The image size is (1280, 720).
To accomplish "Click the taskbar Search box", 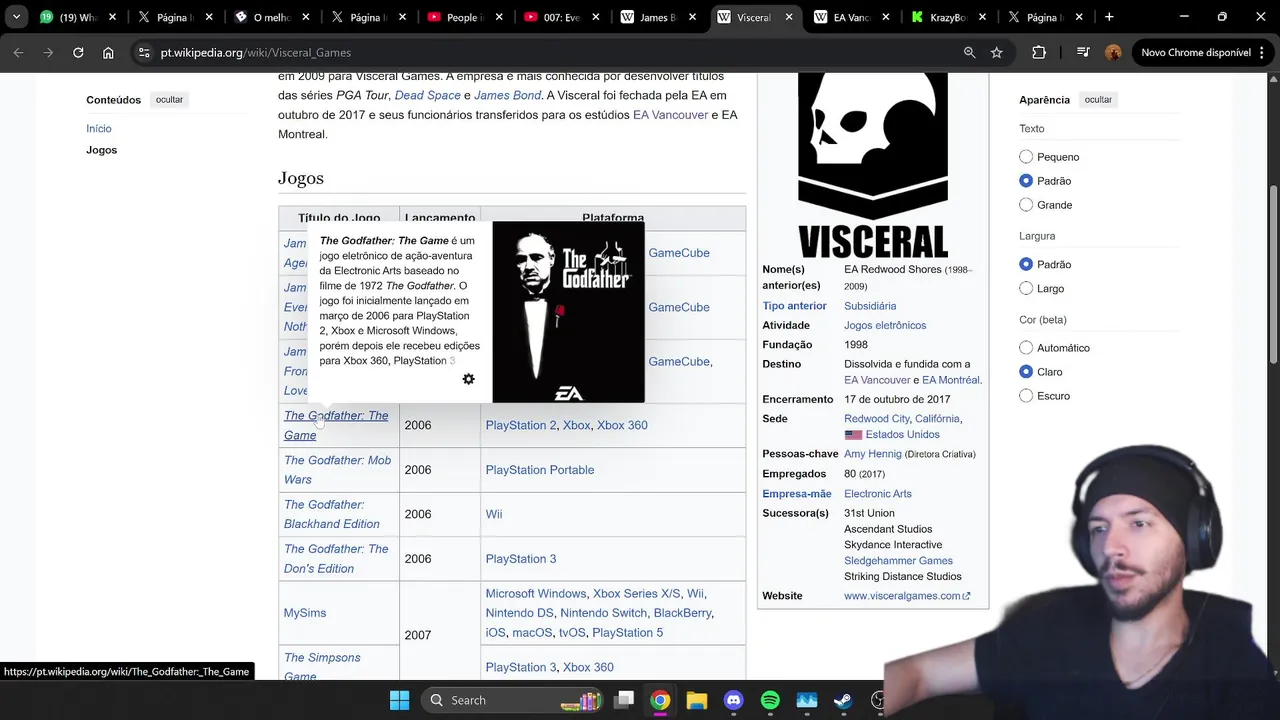I will pos(512,700).
